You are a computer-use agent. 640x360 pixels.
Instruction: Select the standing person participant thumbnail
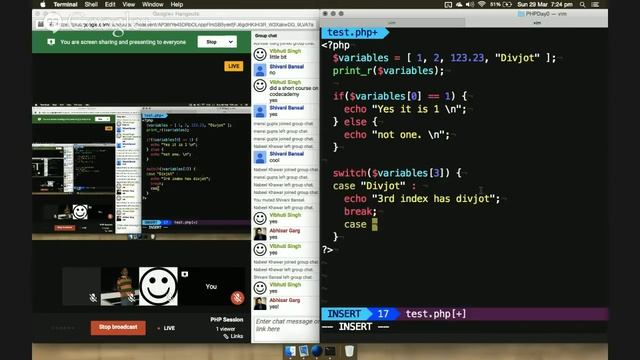[x=120, y=286]
